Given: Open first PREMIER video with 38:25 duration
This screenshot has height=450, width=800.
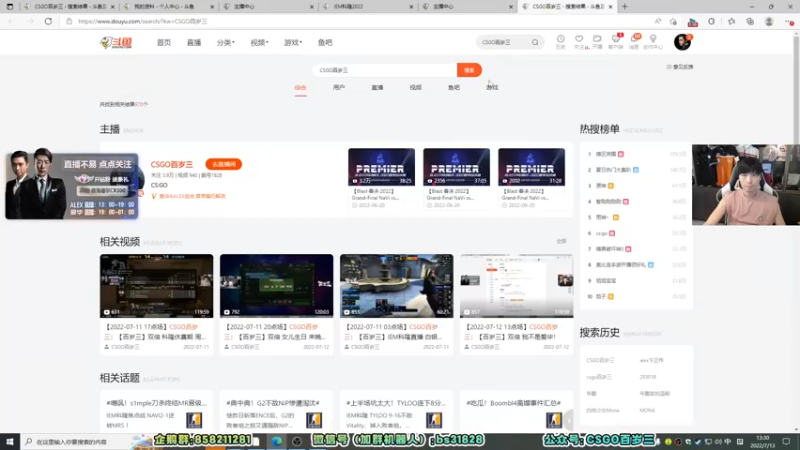Looking at the screenshot, I should 381,167.
